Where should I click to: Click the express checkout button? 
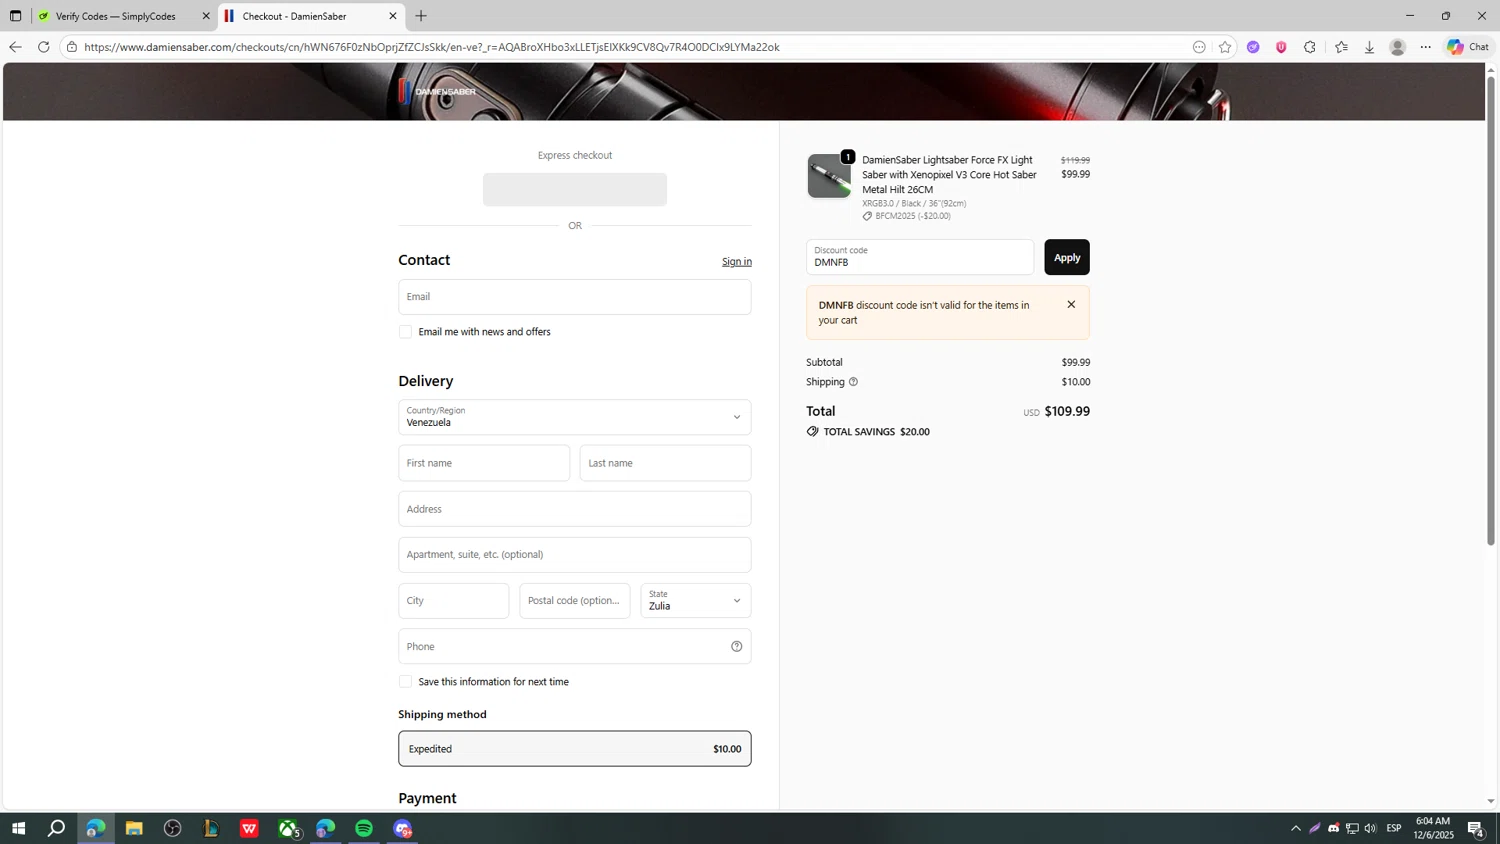tap(575, 190)
